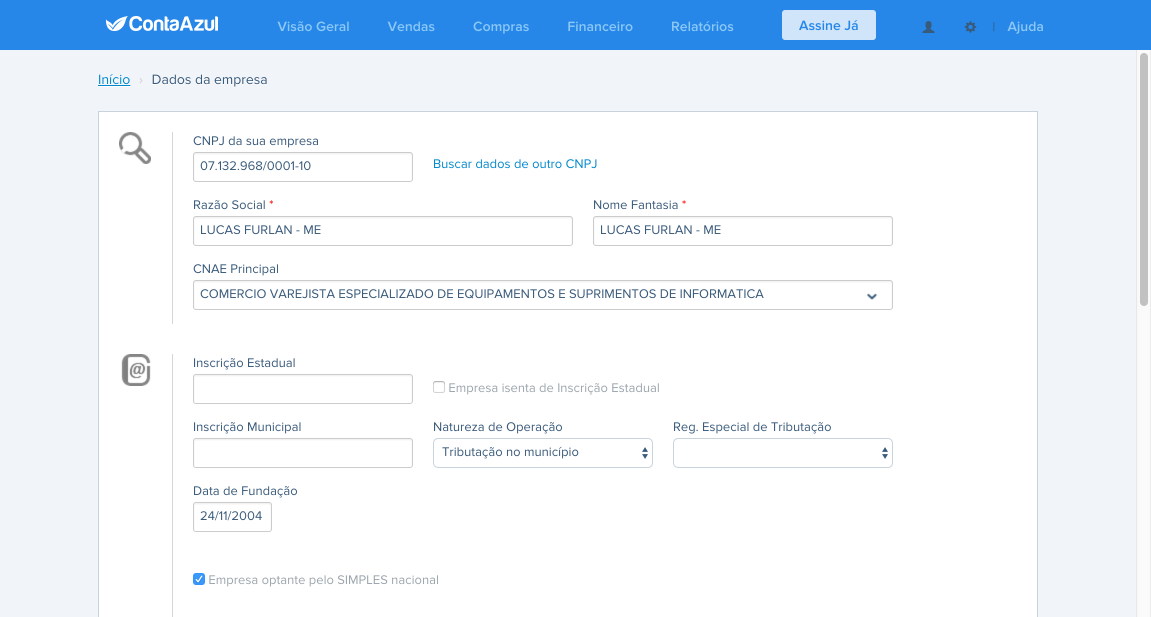Click Buscar dados de outro CNPJ link

(515, 164)
